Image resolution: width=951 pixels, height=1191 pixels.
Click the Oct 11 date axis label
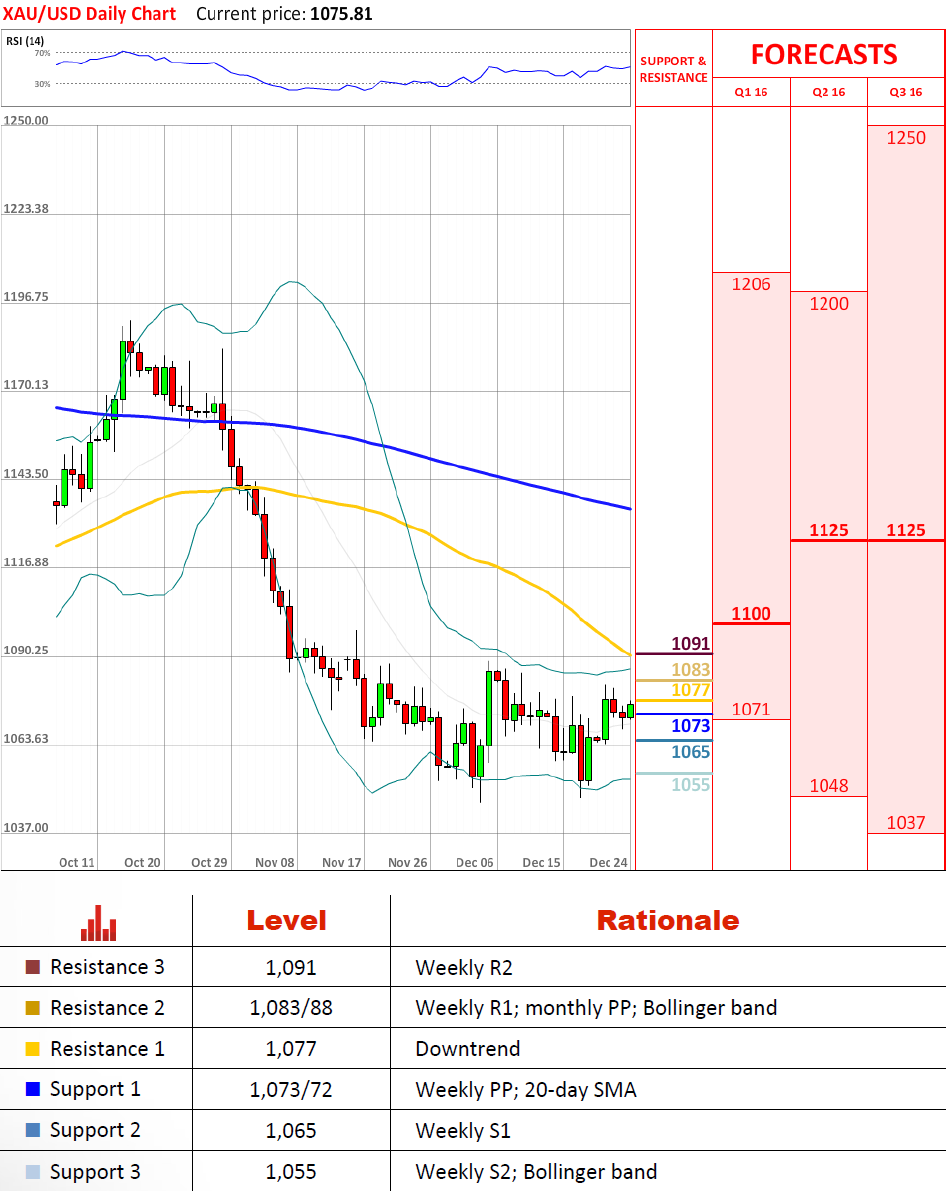click(x=77, y=863)
